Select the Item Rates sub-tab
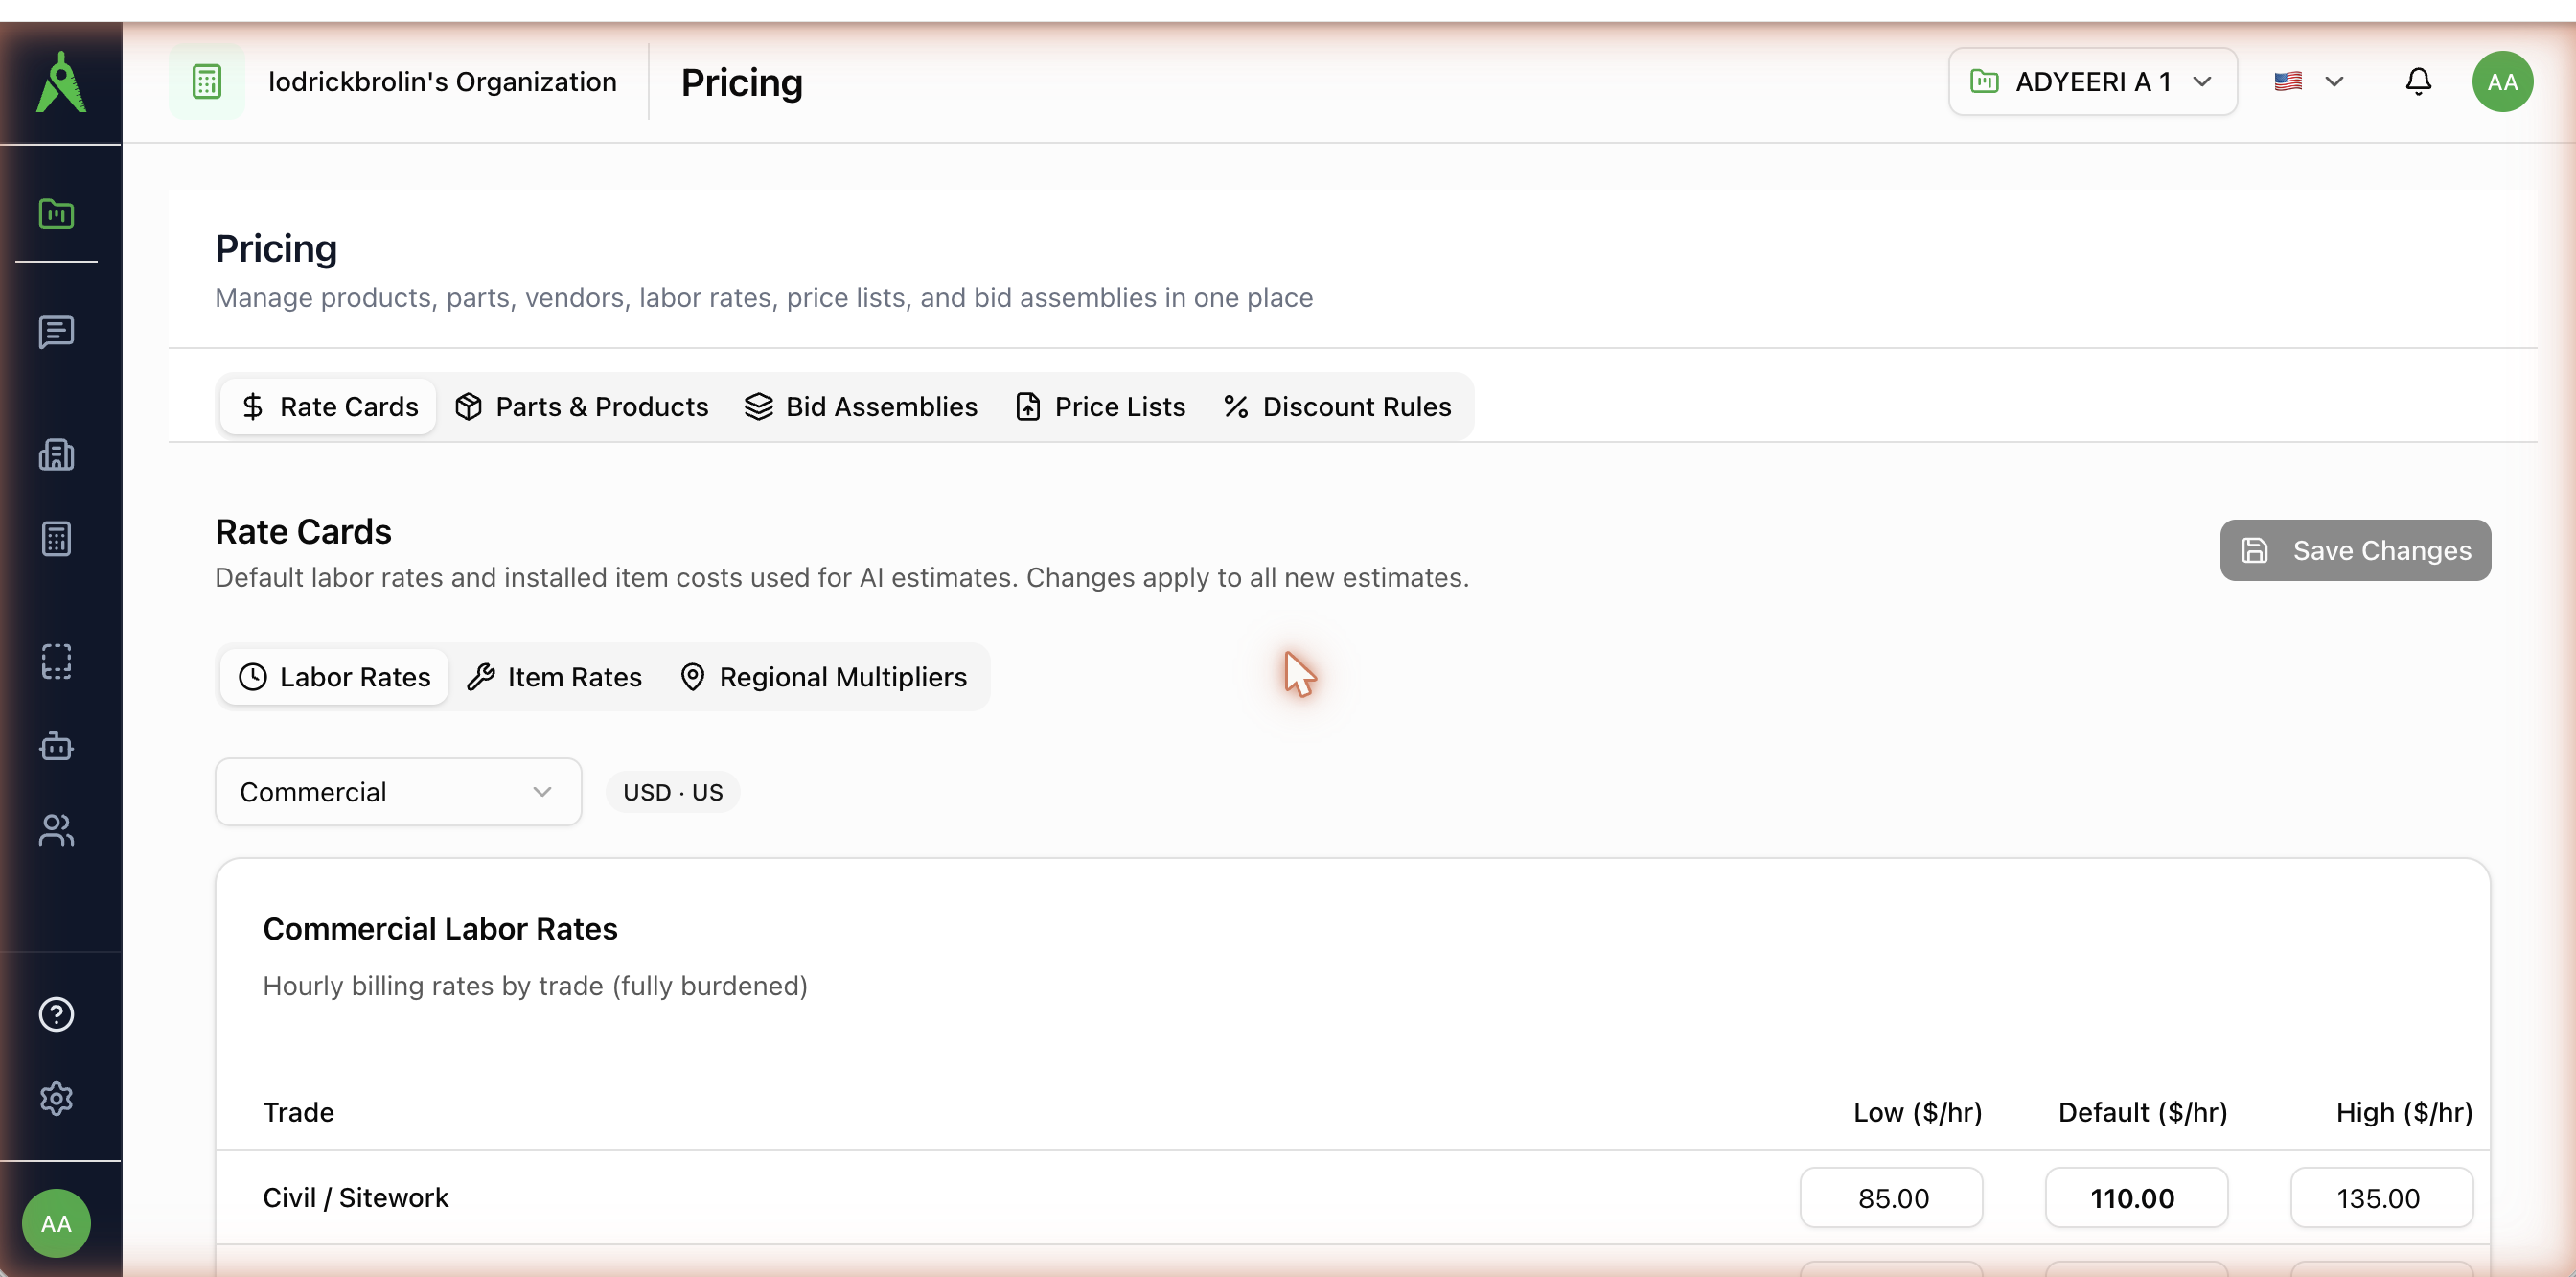The height and width of the screenshot is (1277, 2576). [x=555, y=677]
